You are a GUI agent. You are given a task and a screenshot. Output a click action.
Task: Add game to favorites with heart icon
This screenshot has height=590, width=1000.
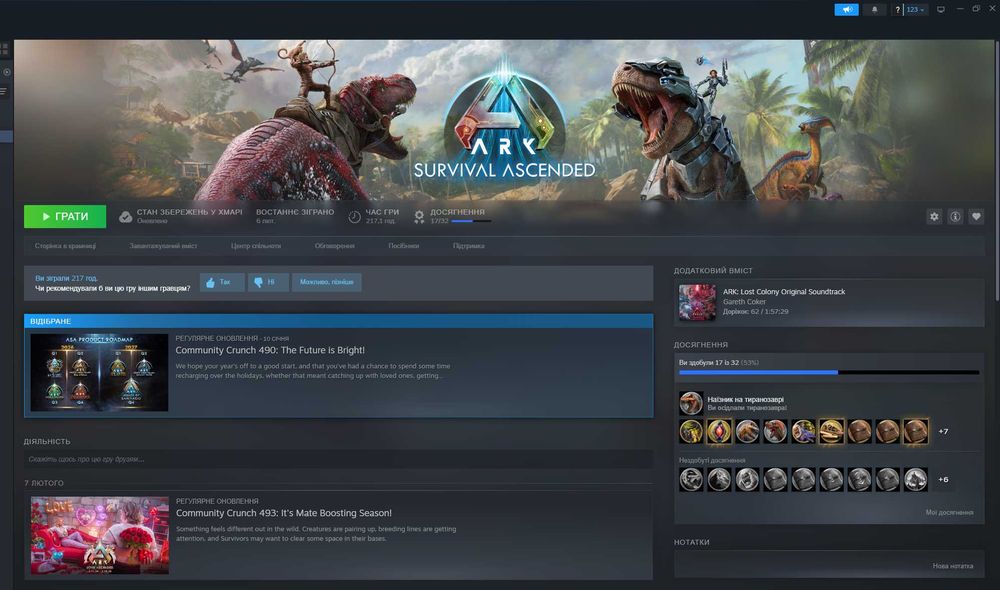tap(976, 217)
